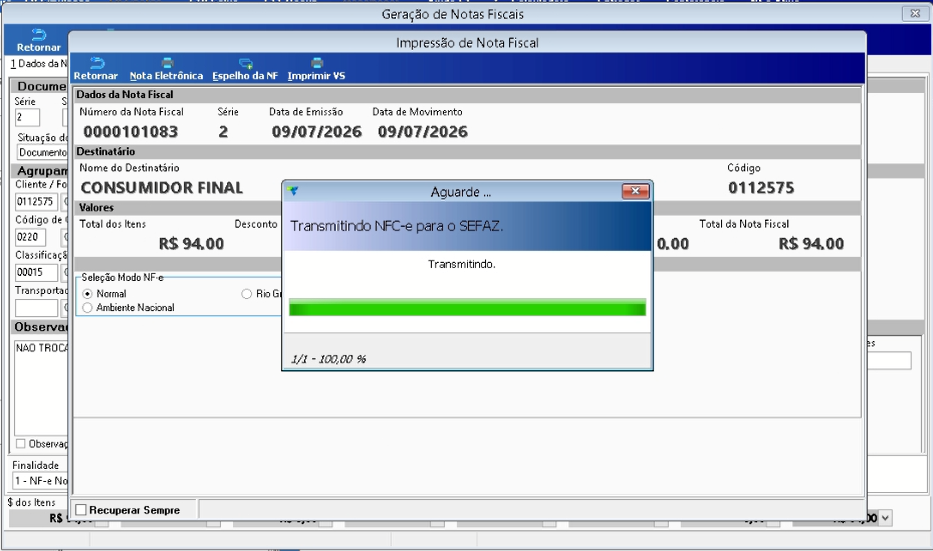Click Cliente field containing 0112575

pyautogui.click(x=36, y=202)
